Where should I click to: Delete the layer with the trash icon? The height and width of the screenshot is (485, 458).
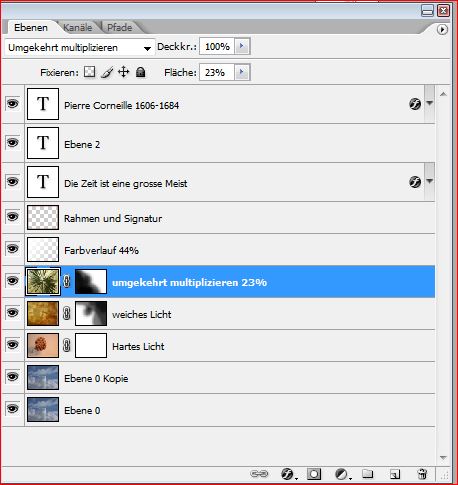click(x=422, y=473)
